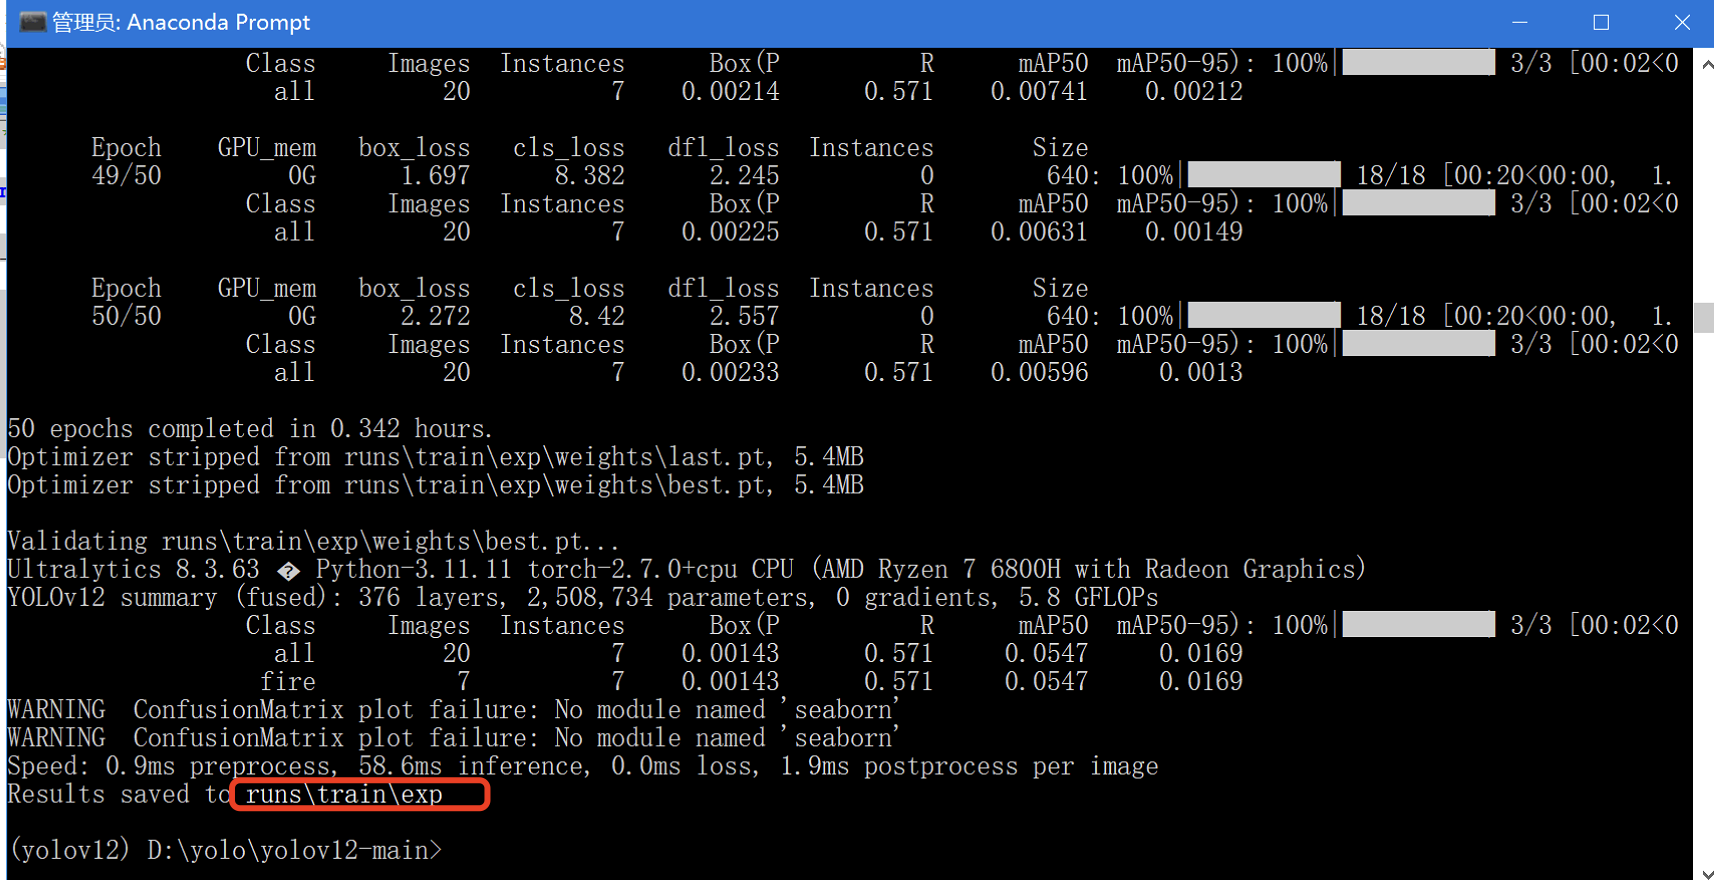Click the epoch 49 training progress bar
The image size is (1714, 880).
pyautogui.click(x=1264, y=175)
